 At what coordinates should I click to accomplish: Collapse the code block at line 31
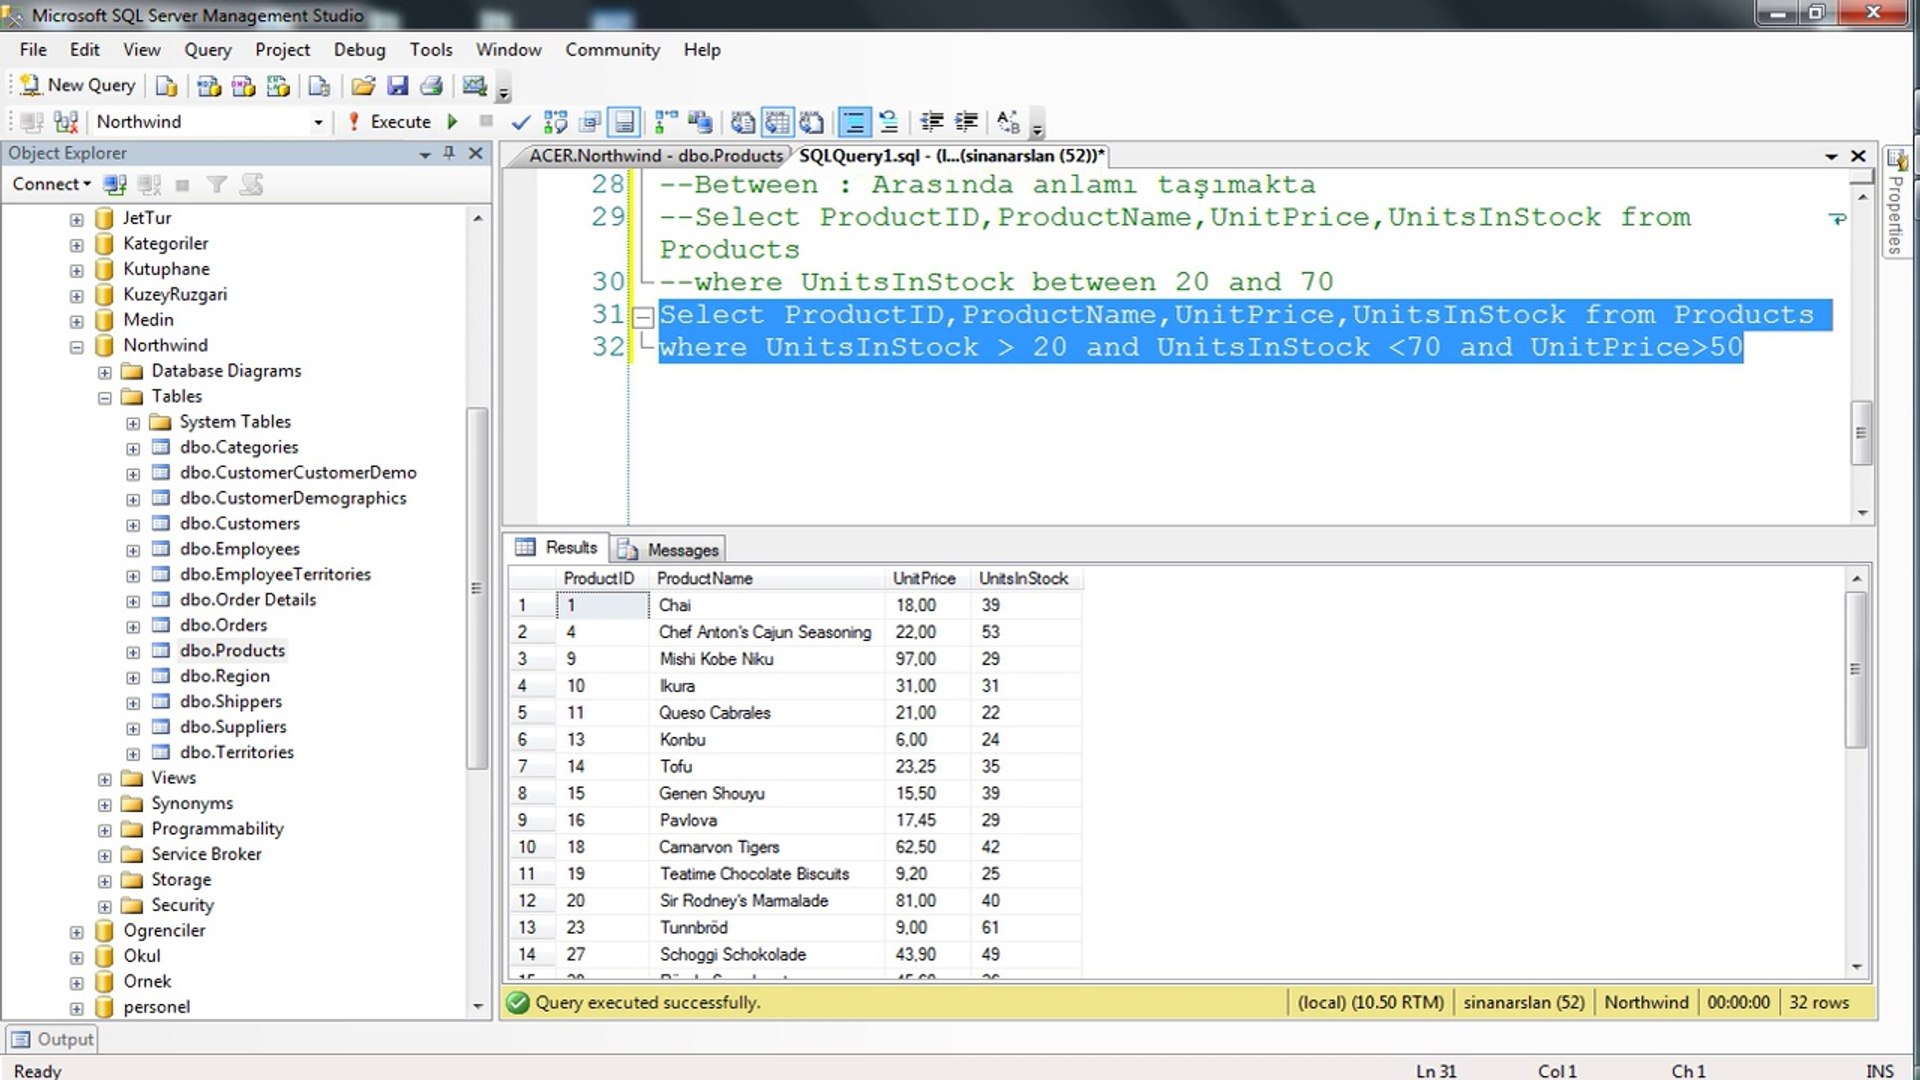[643, 317]
